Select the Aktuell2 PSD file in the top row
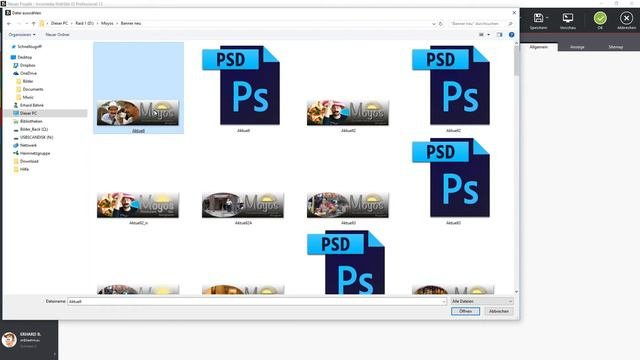The height and width of the screenshot is (360, 640). 453,85
